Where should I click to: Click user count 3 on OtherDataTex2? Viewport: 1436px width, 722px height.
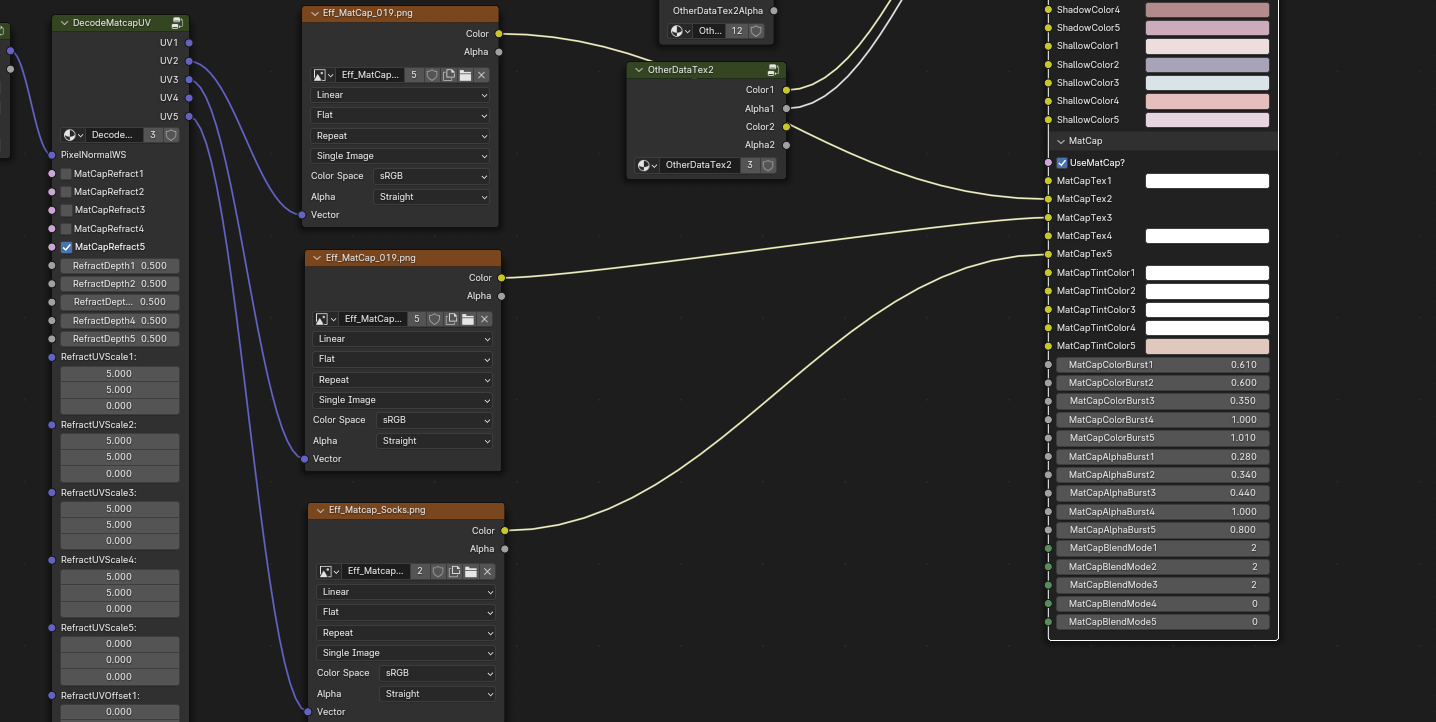point(749,165)
